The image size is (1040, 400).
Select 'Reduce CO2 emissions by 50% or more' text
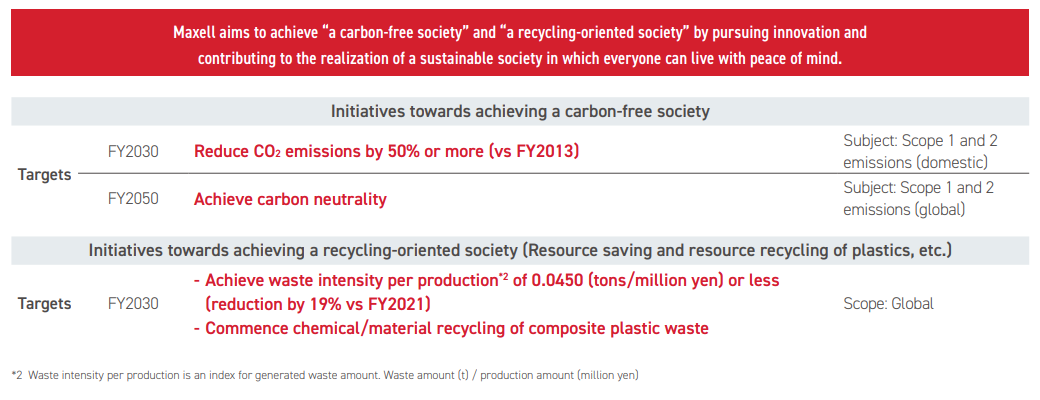click(x=387, y=152)
